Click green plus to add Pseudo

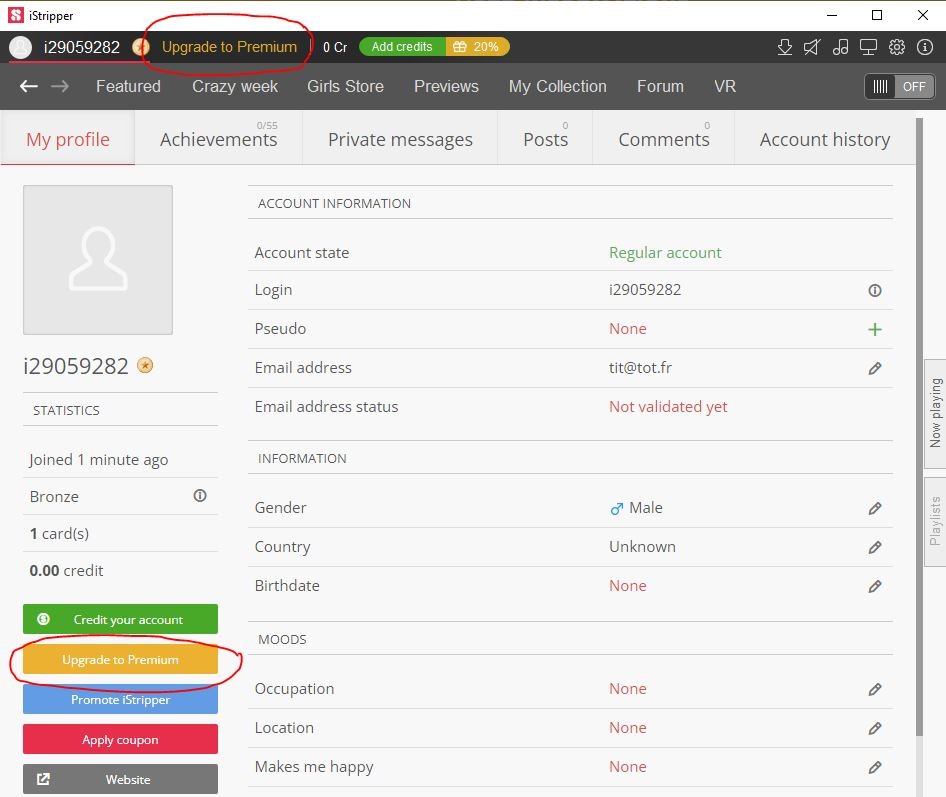pyautogui.click(x=875, y=329)
